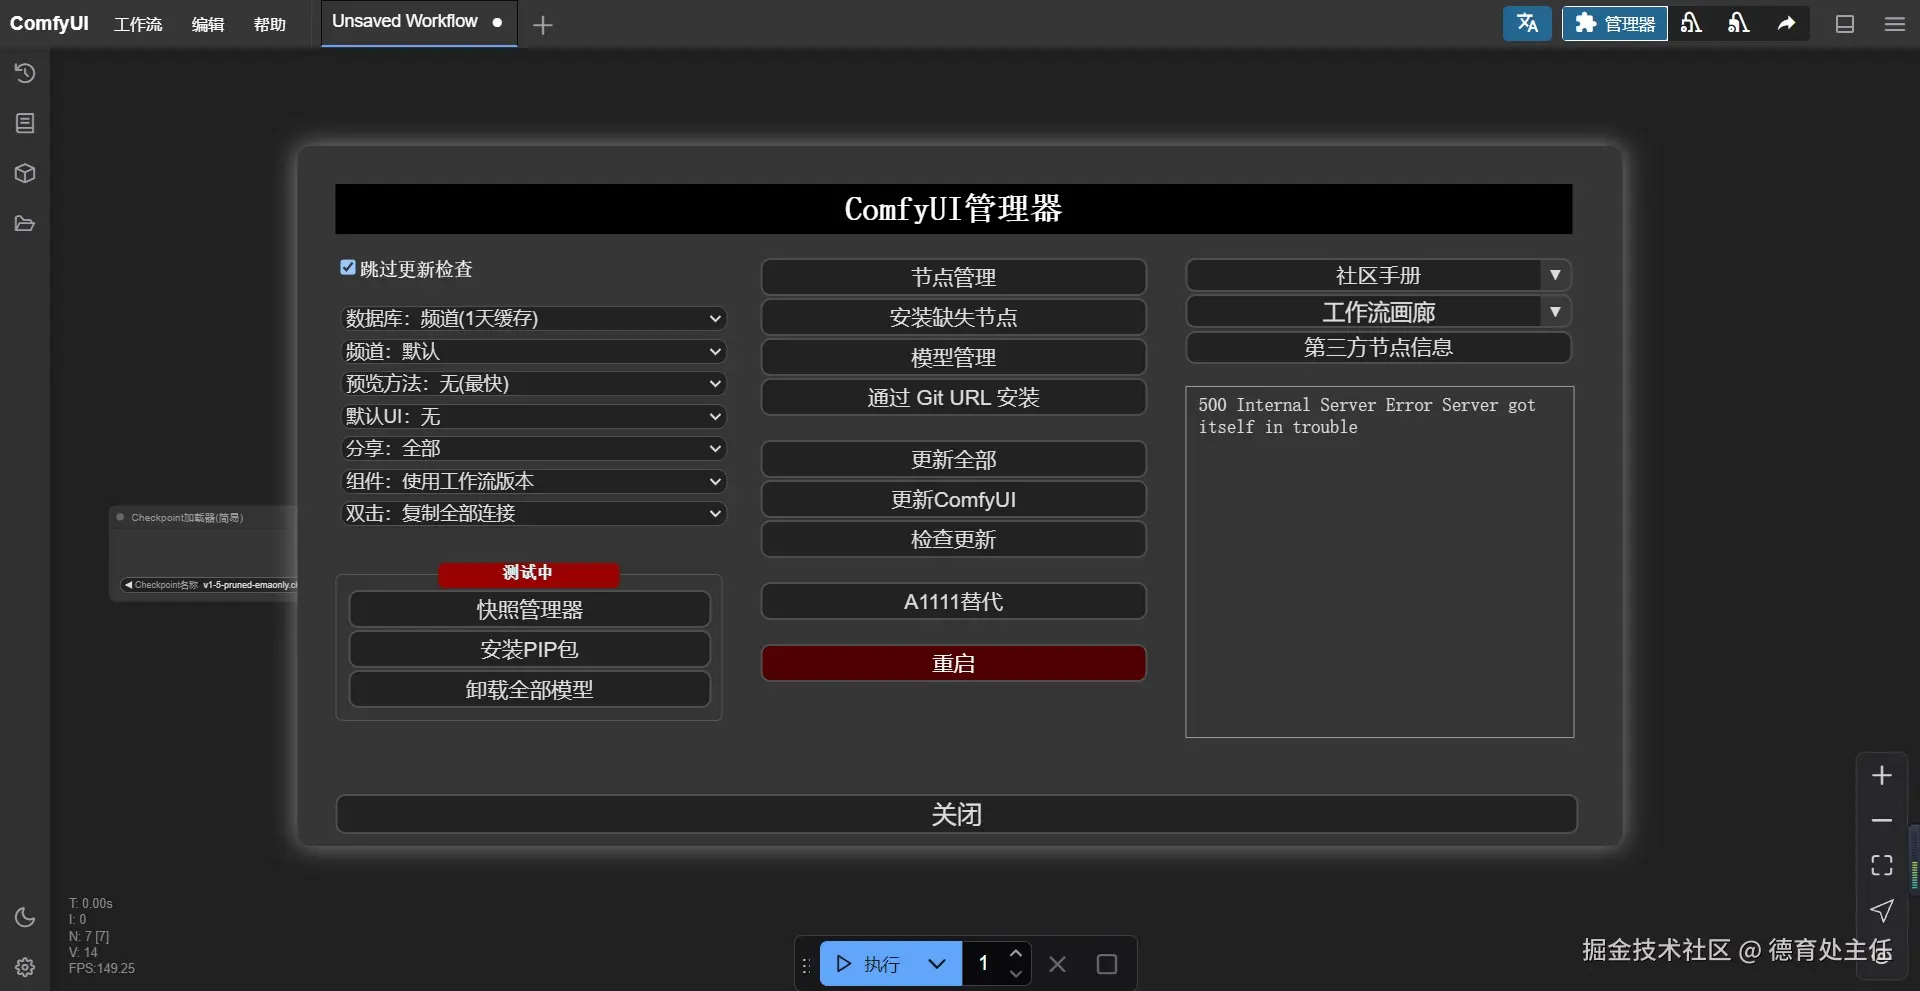Click the unload models icon beside 管理器
This screenshot has width=1920, height=991.
(x=1691, y=23)
